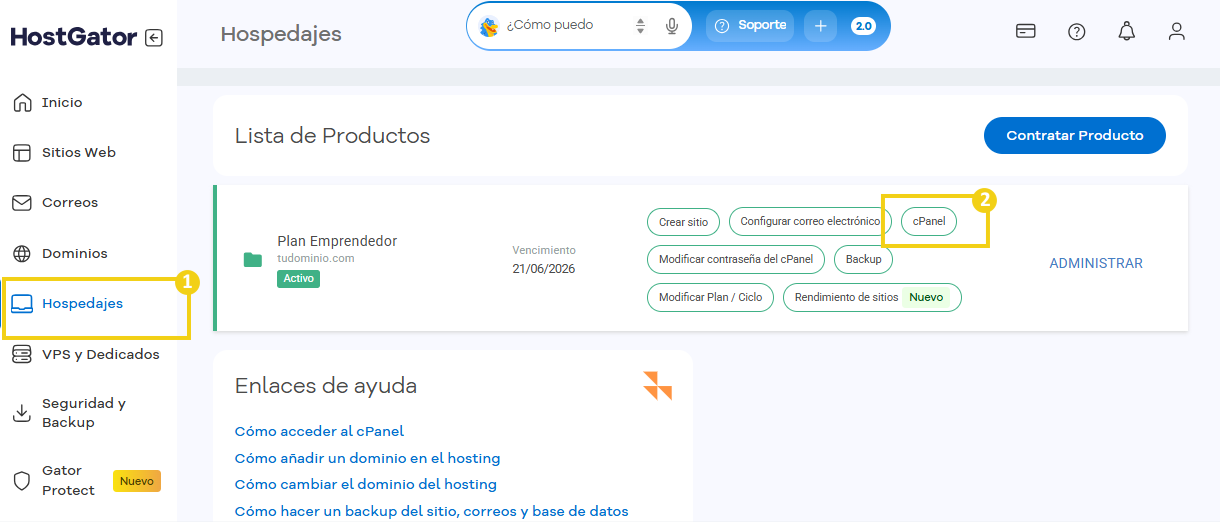
Task: Open help via the question mark icon
Action: click(1077, 31)
